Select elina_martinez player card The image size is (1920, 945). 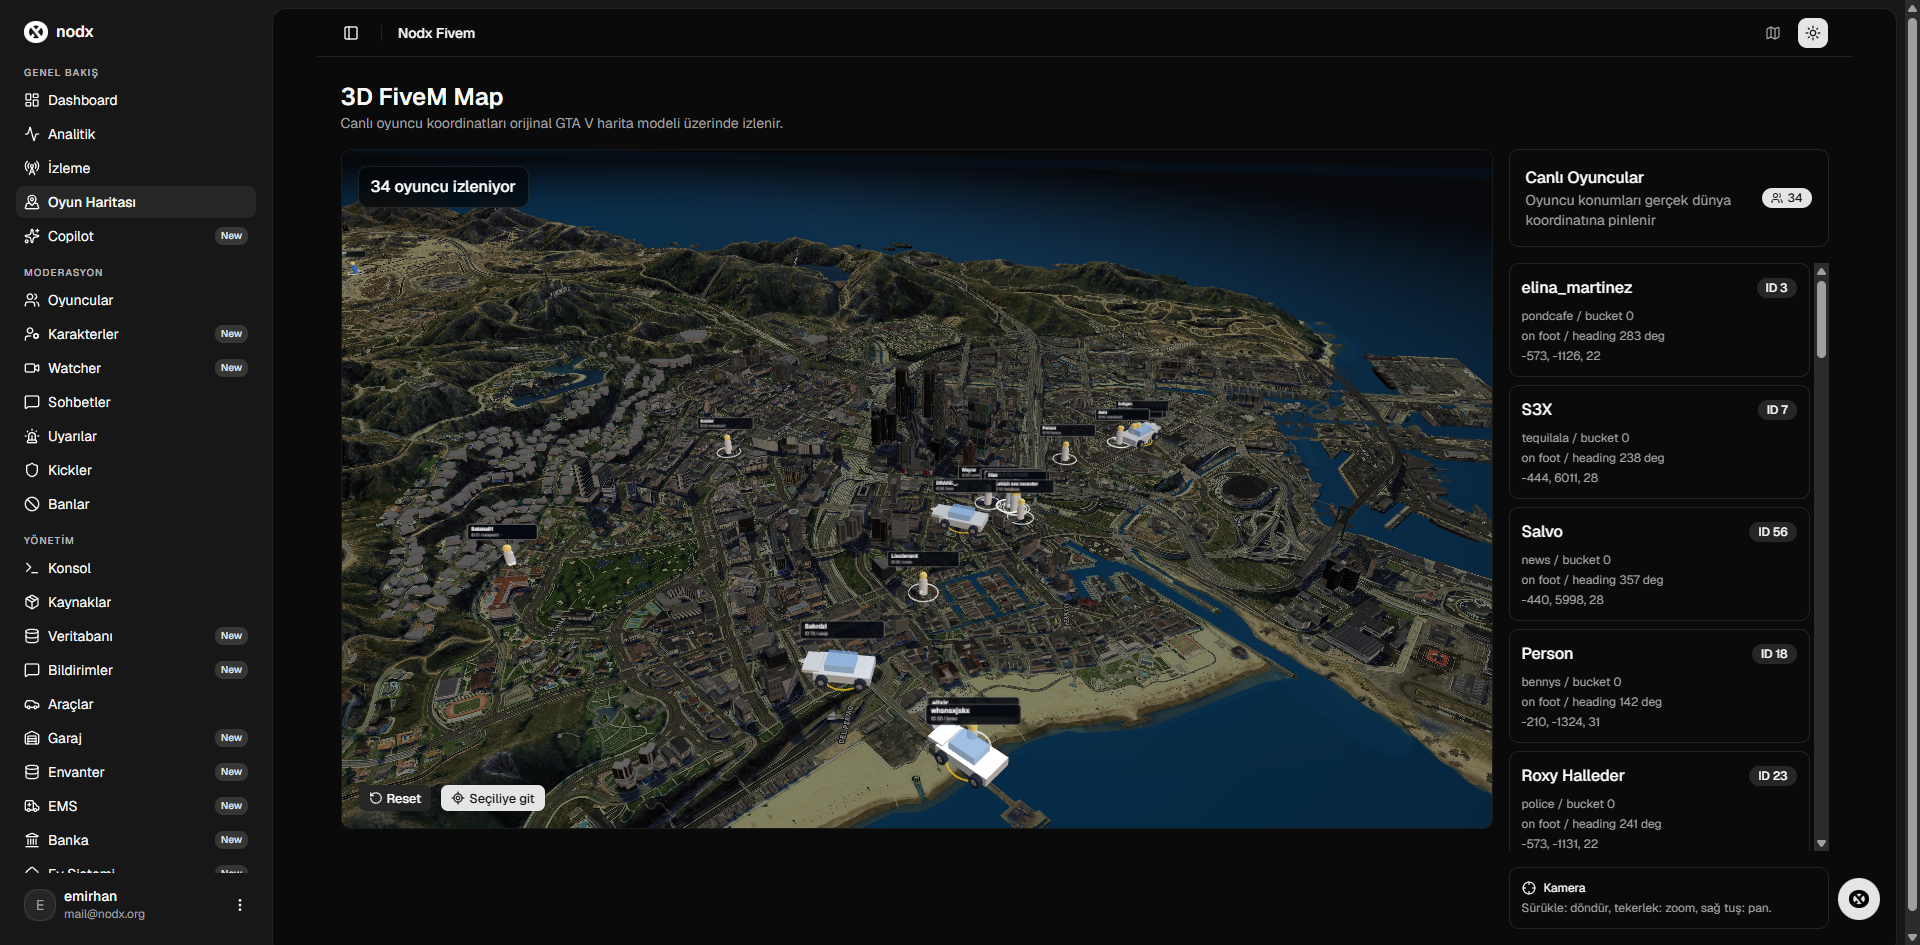(x=1659, y=320)
